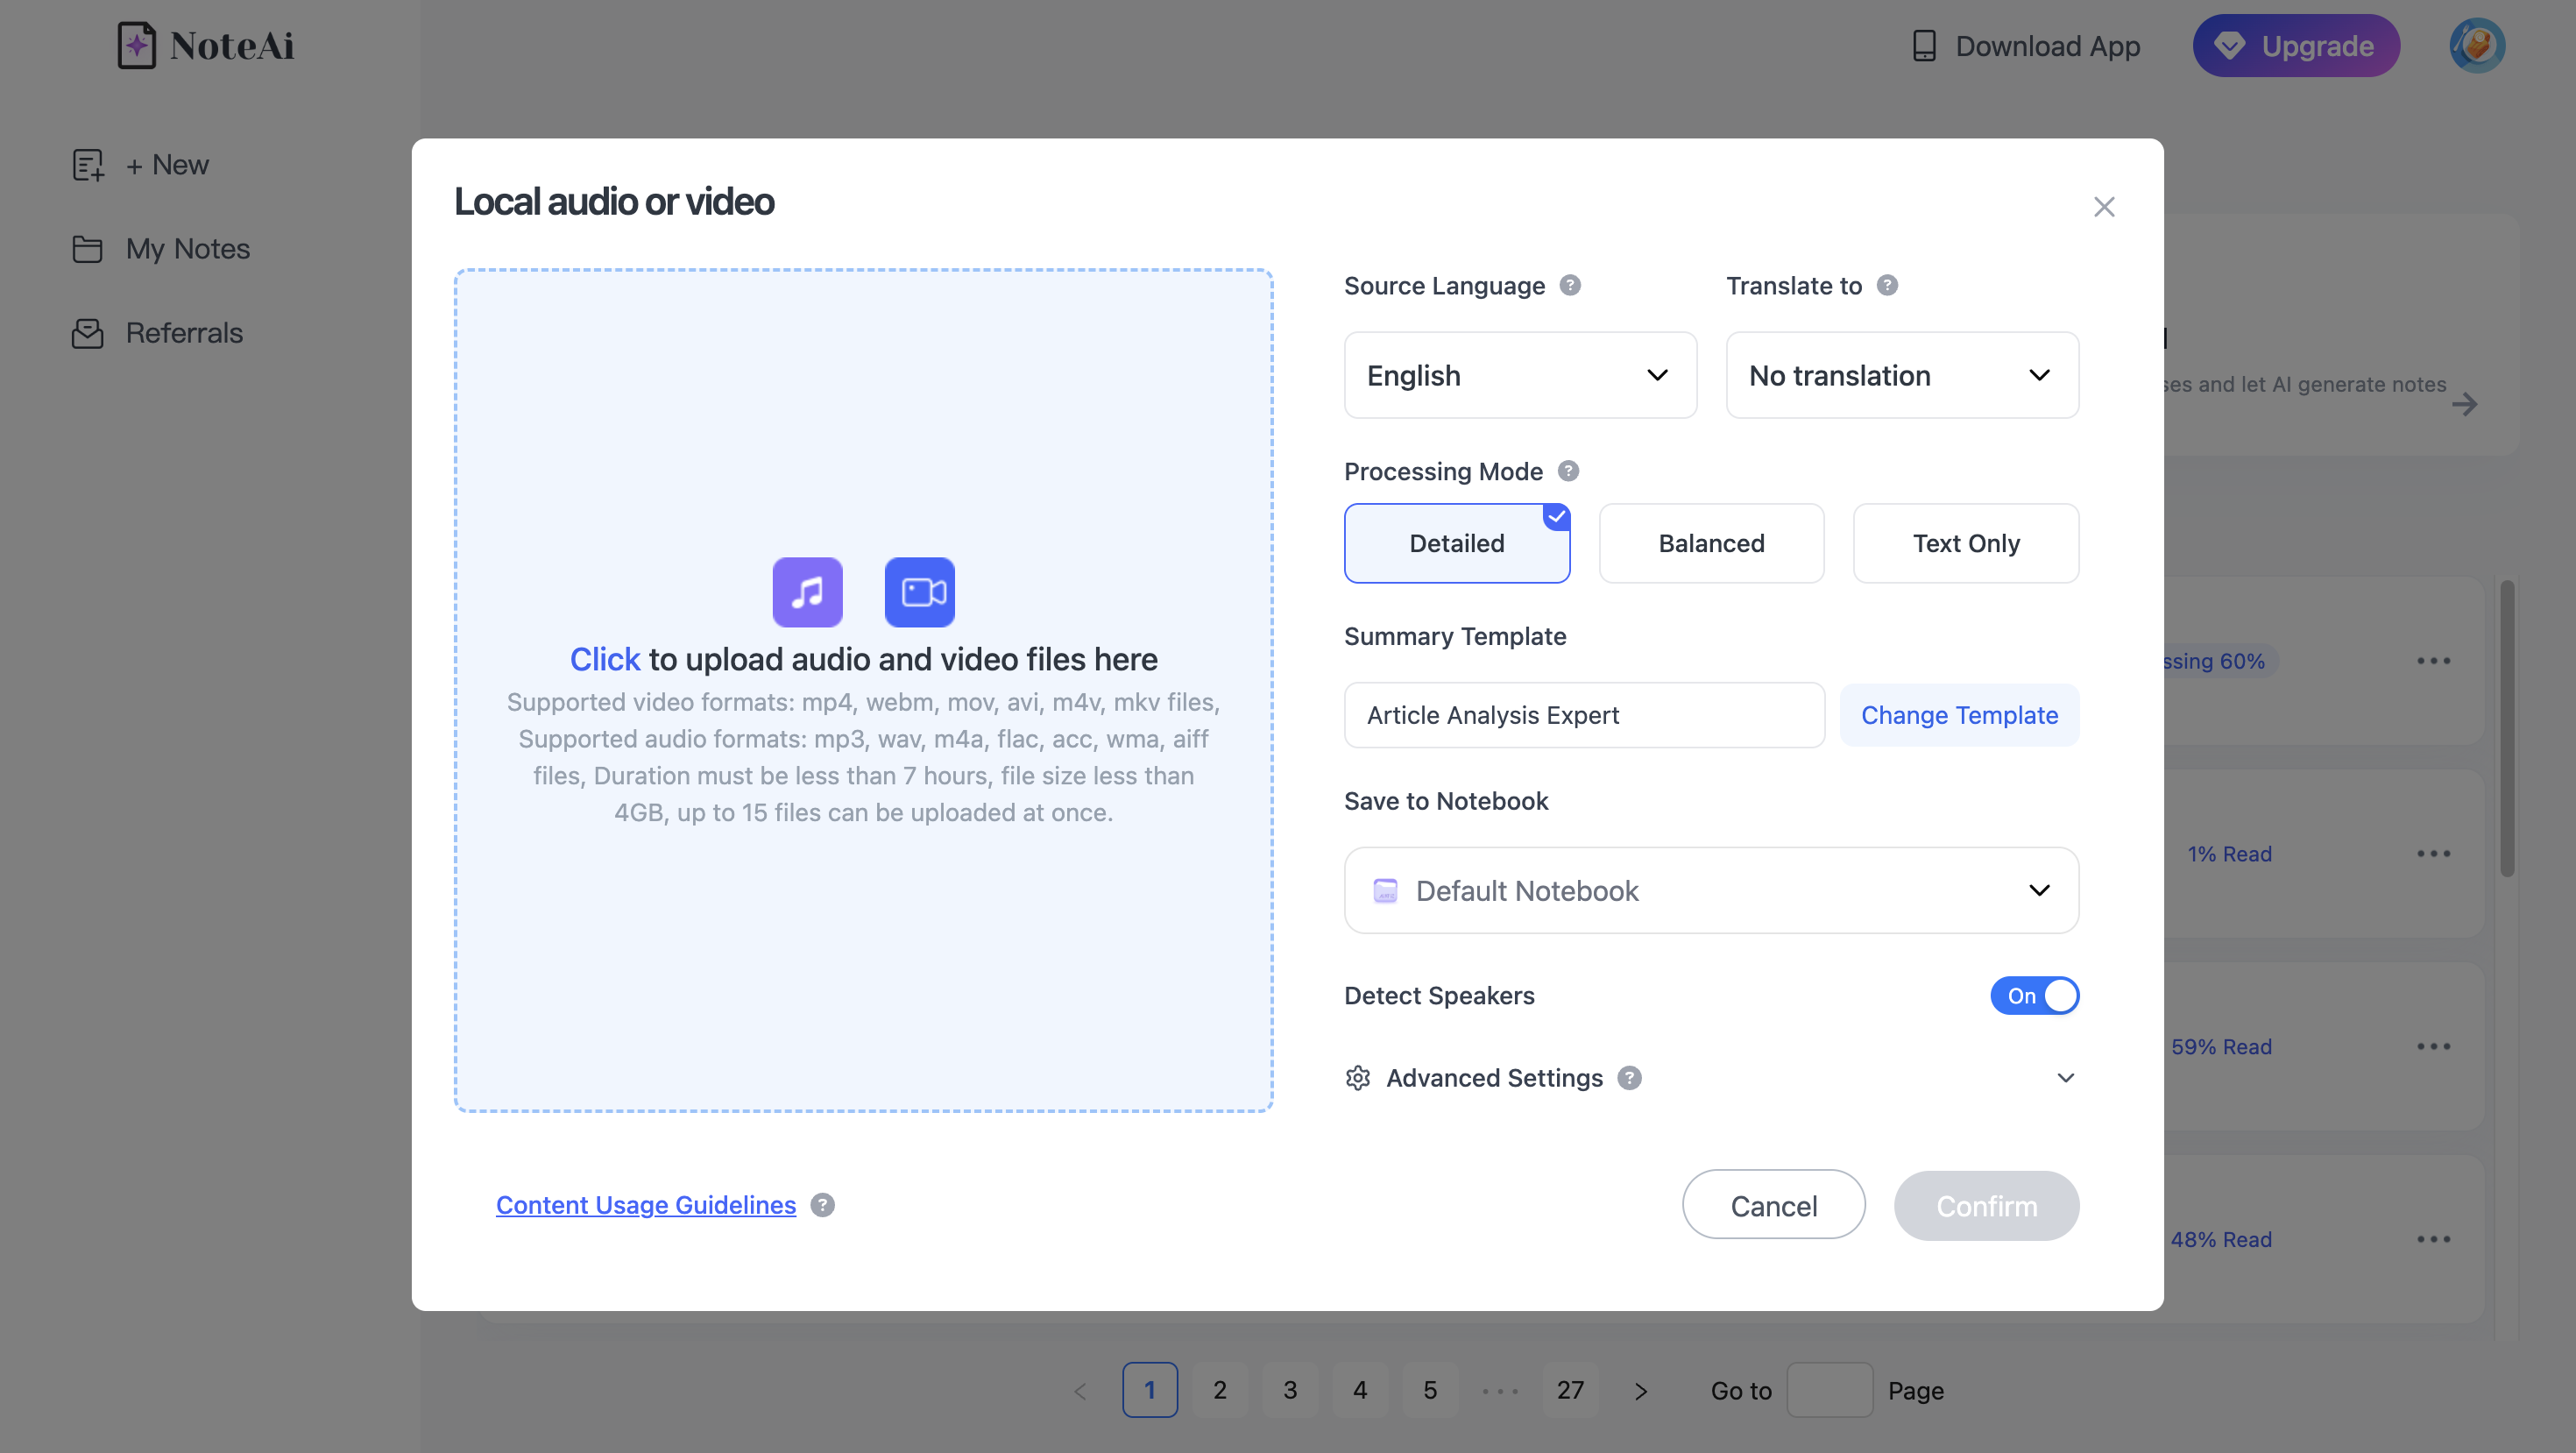Click the arrow on AI generate notes card
This screenshot has width=2576, height=1453.
[2465, 404]
